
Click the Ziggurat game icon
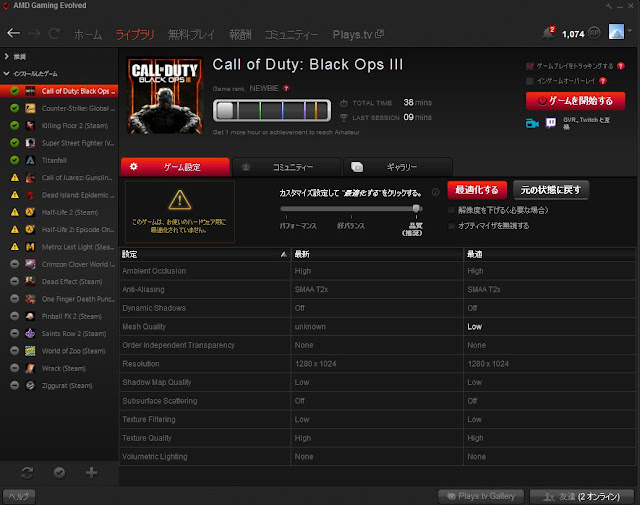click(30, 385)
